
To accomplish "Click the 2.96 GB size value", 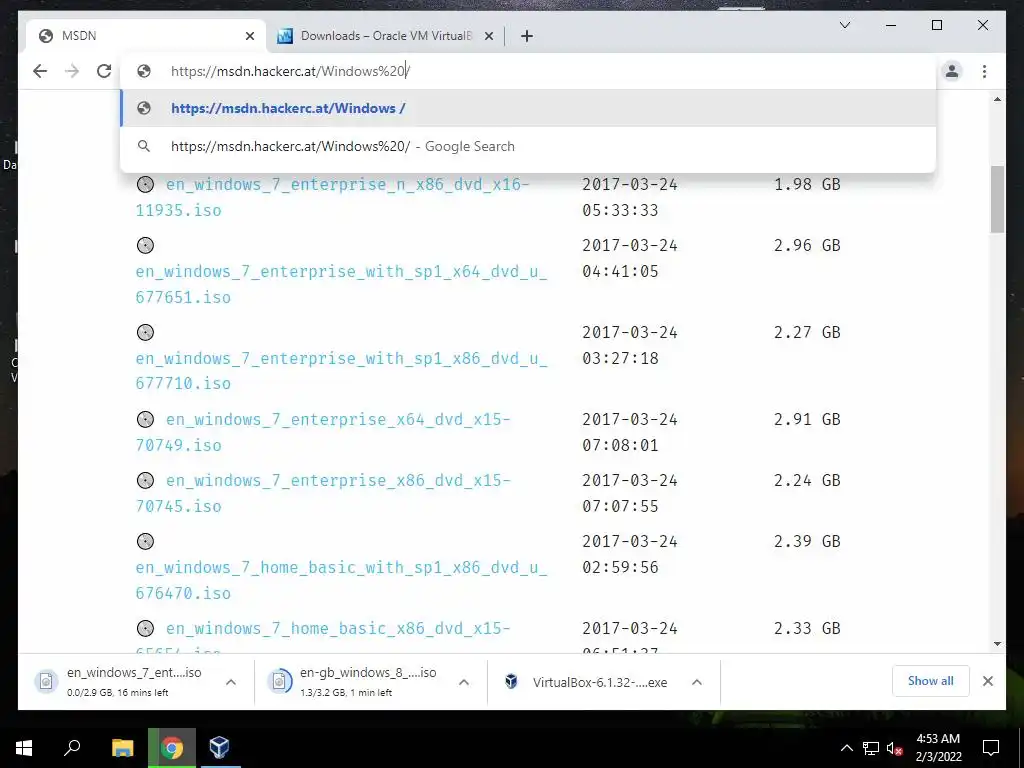I will click(807, 246).
